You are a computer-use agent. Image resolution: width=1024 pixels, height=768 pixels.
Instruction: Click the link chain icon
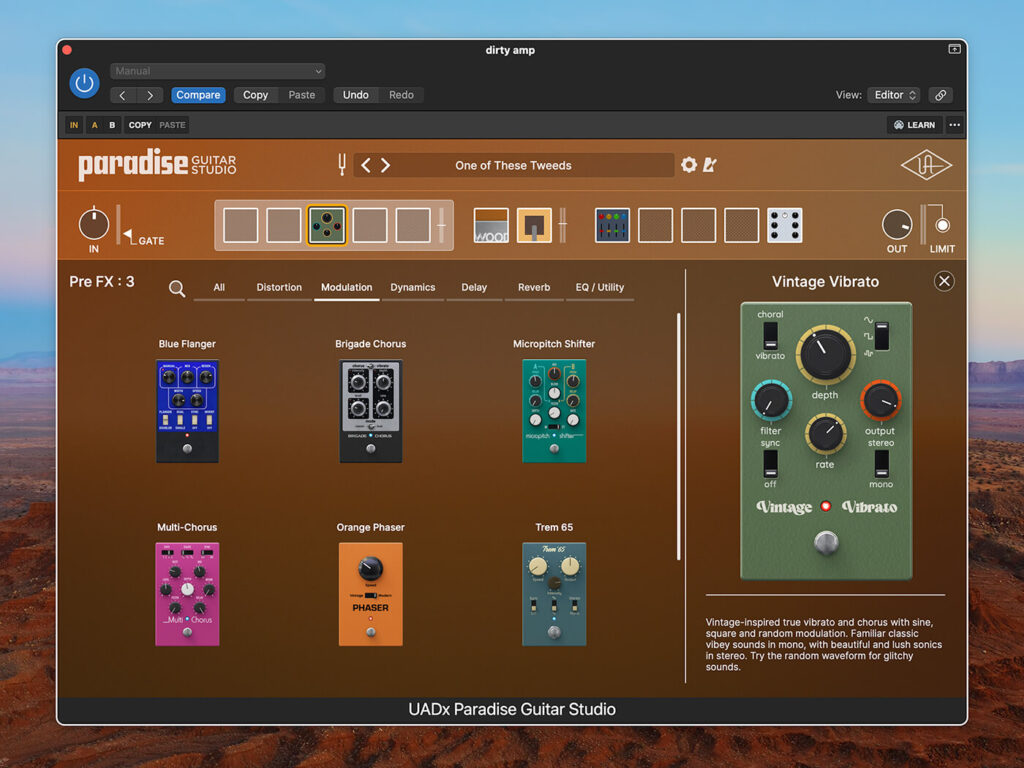[940, 95]
